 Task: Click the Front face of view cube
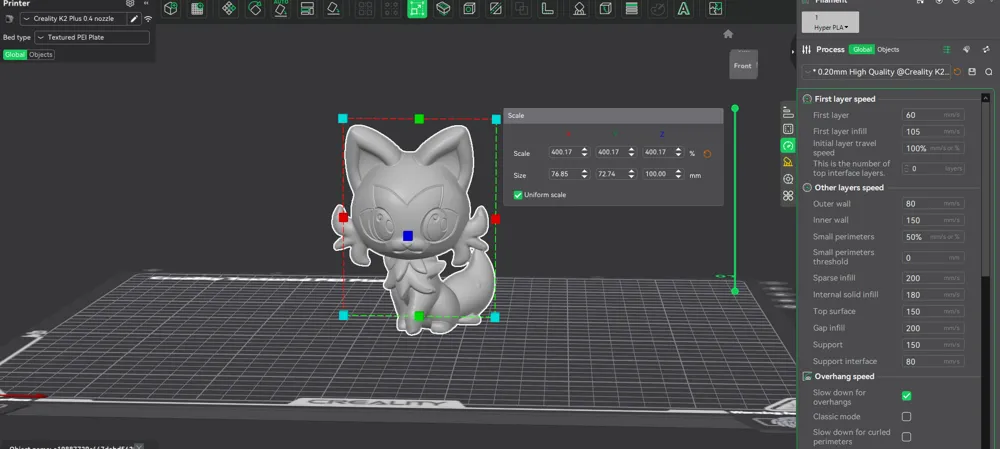coord(742,66)
